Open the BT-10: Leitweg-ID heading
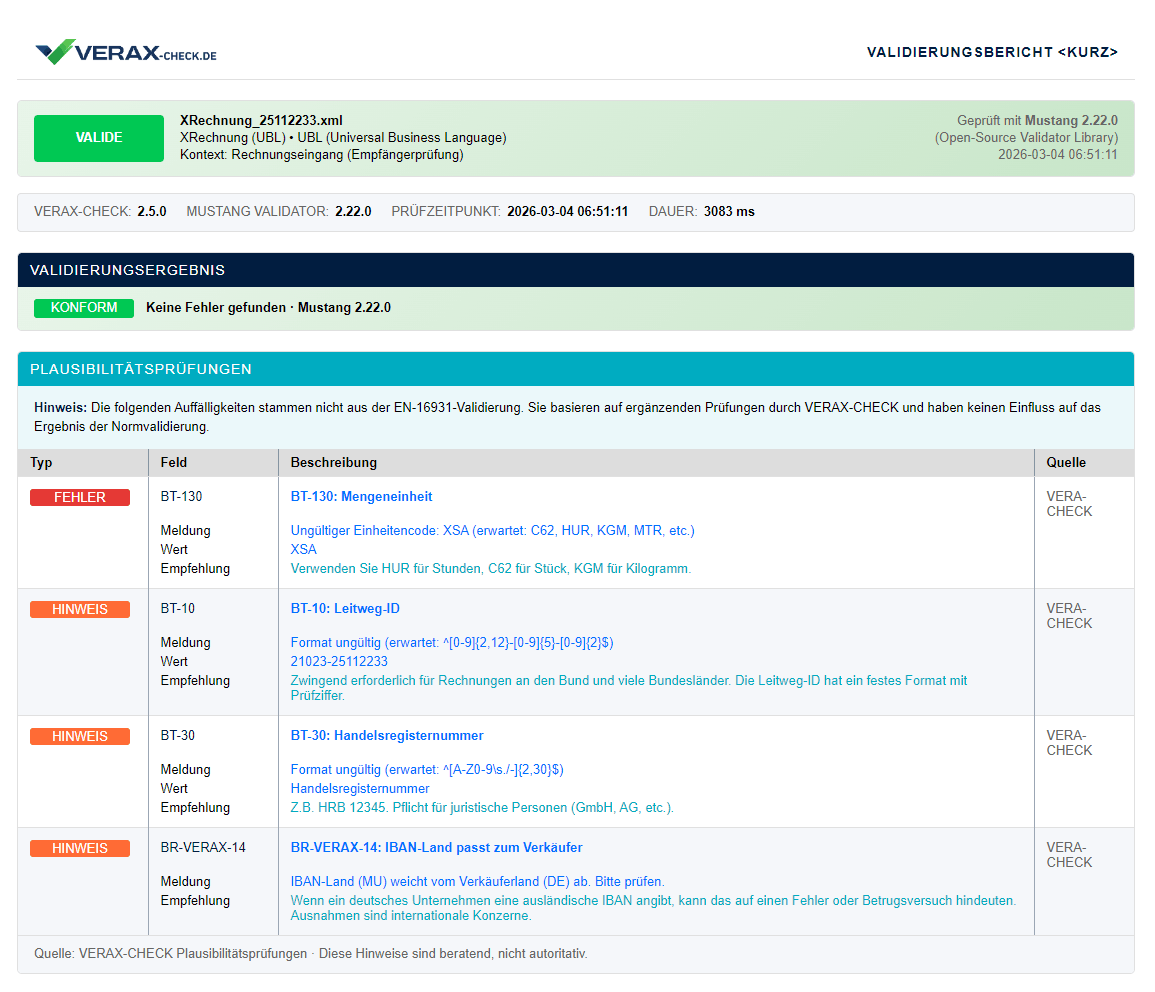This screenshot has height=992, width=1155. (x=345, y=608)
